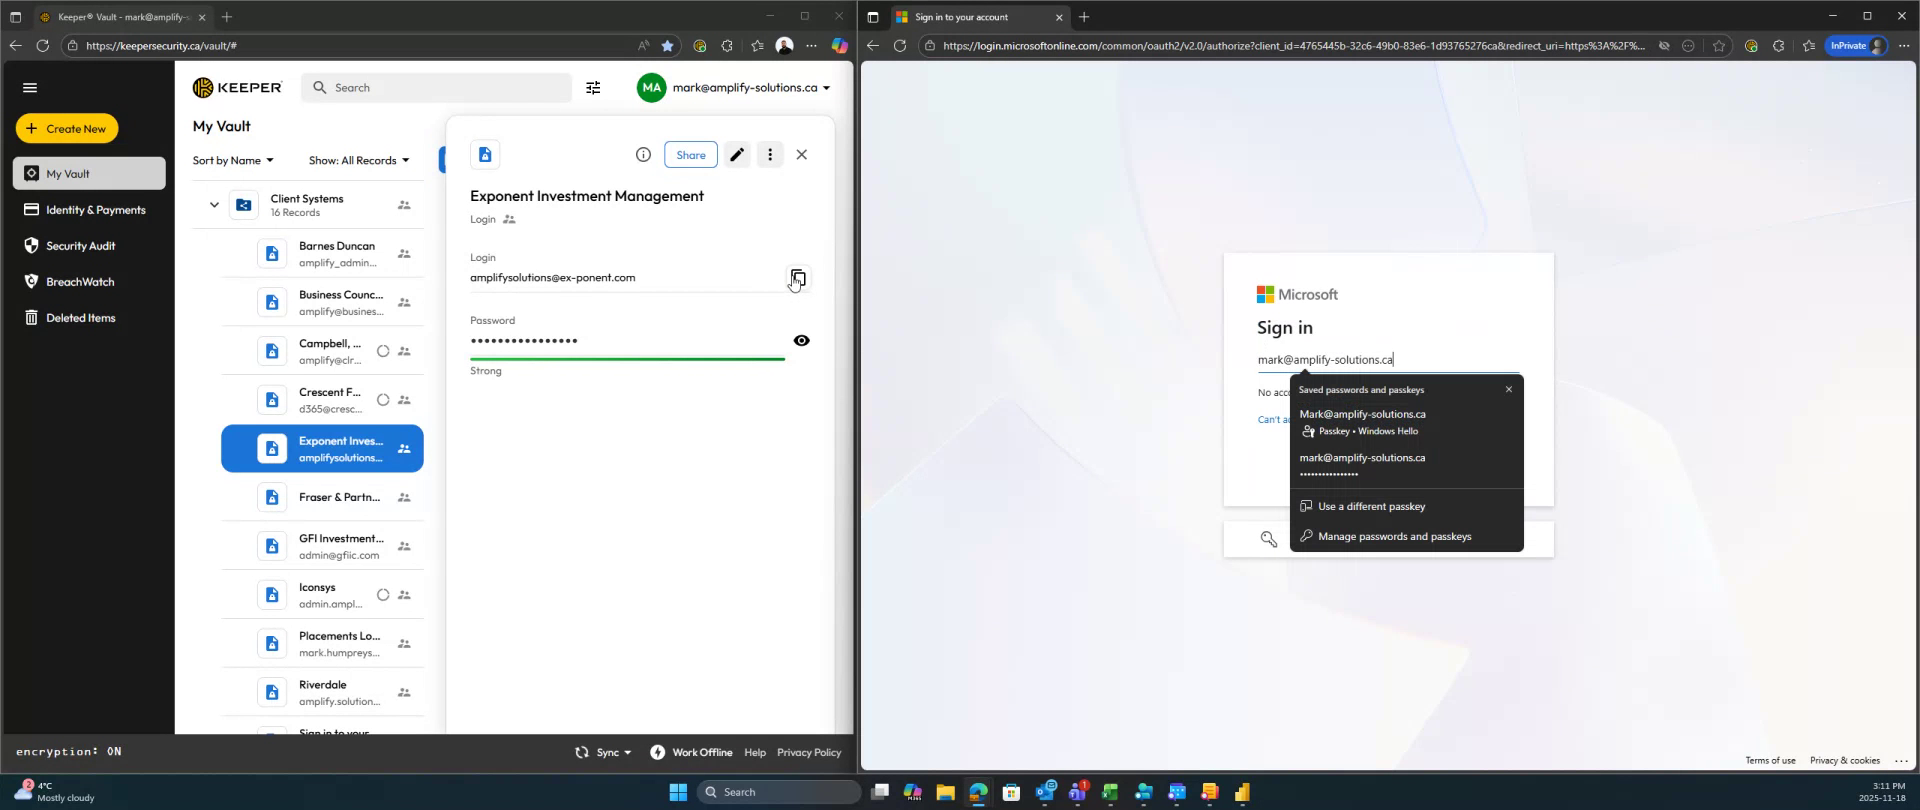Click the Windows taskbar search box
Screen dimensions: 1920x810
[x=779, y=792]
